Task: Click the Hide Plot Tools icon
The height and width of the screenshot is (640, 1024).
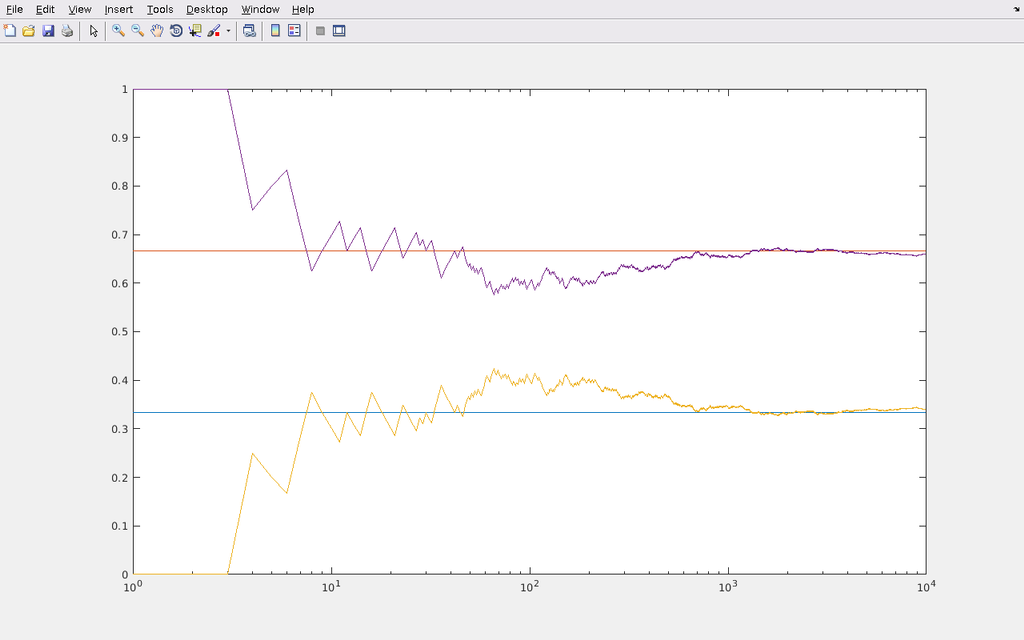Action: [x=320, y=31]
